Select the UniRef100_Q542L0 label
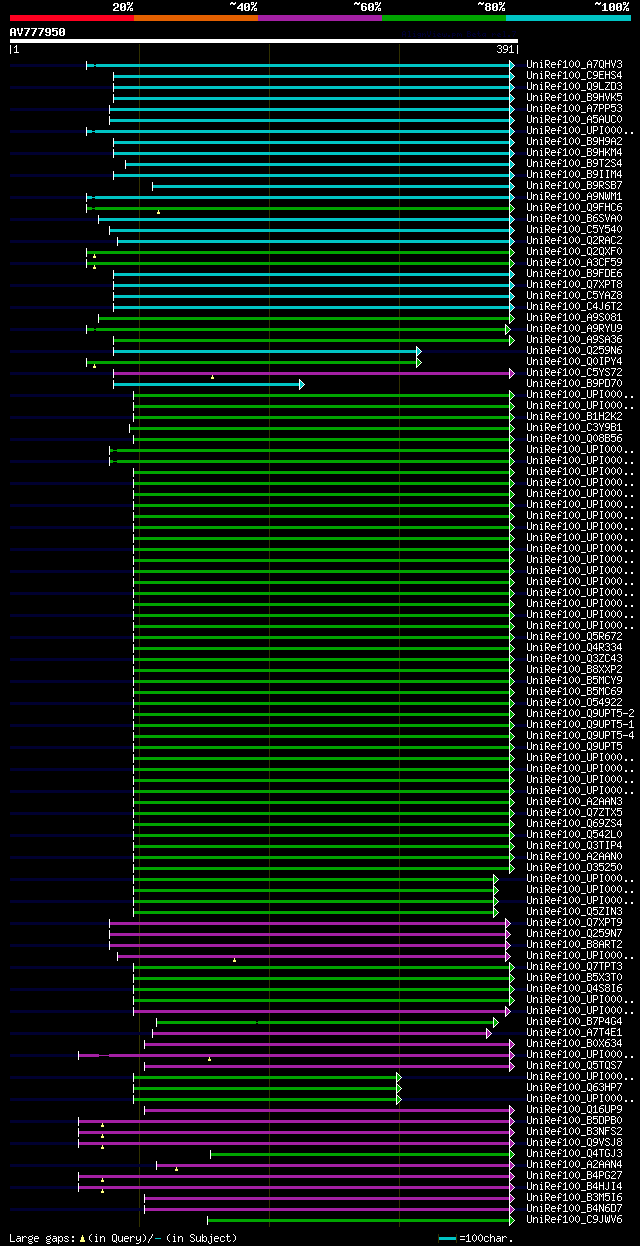This screenshot has width=640, height=1246. click(574, 834)
